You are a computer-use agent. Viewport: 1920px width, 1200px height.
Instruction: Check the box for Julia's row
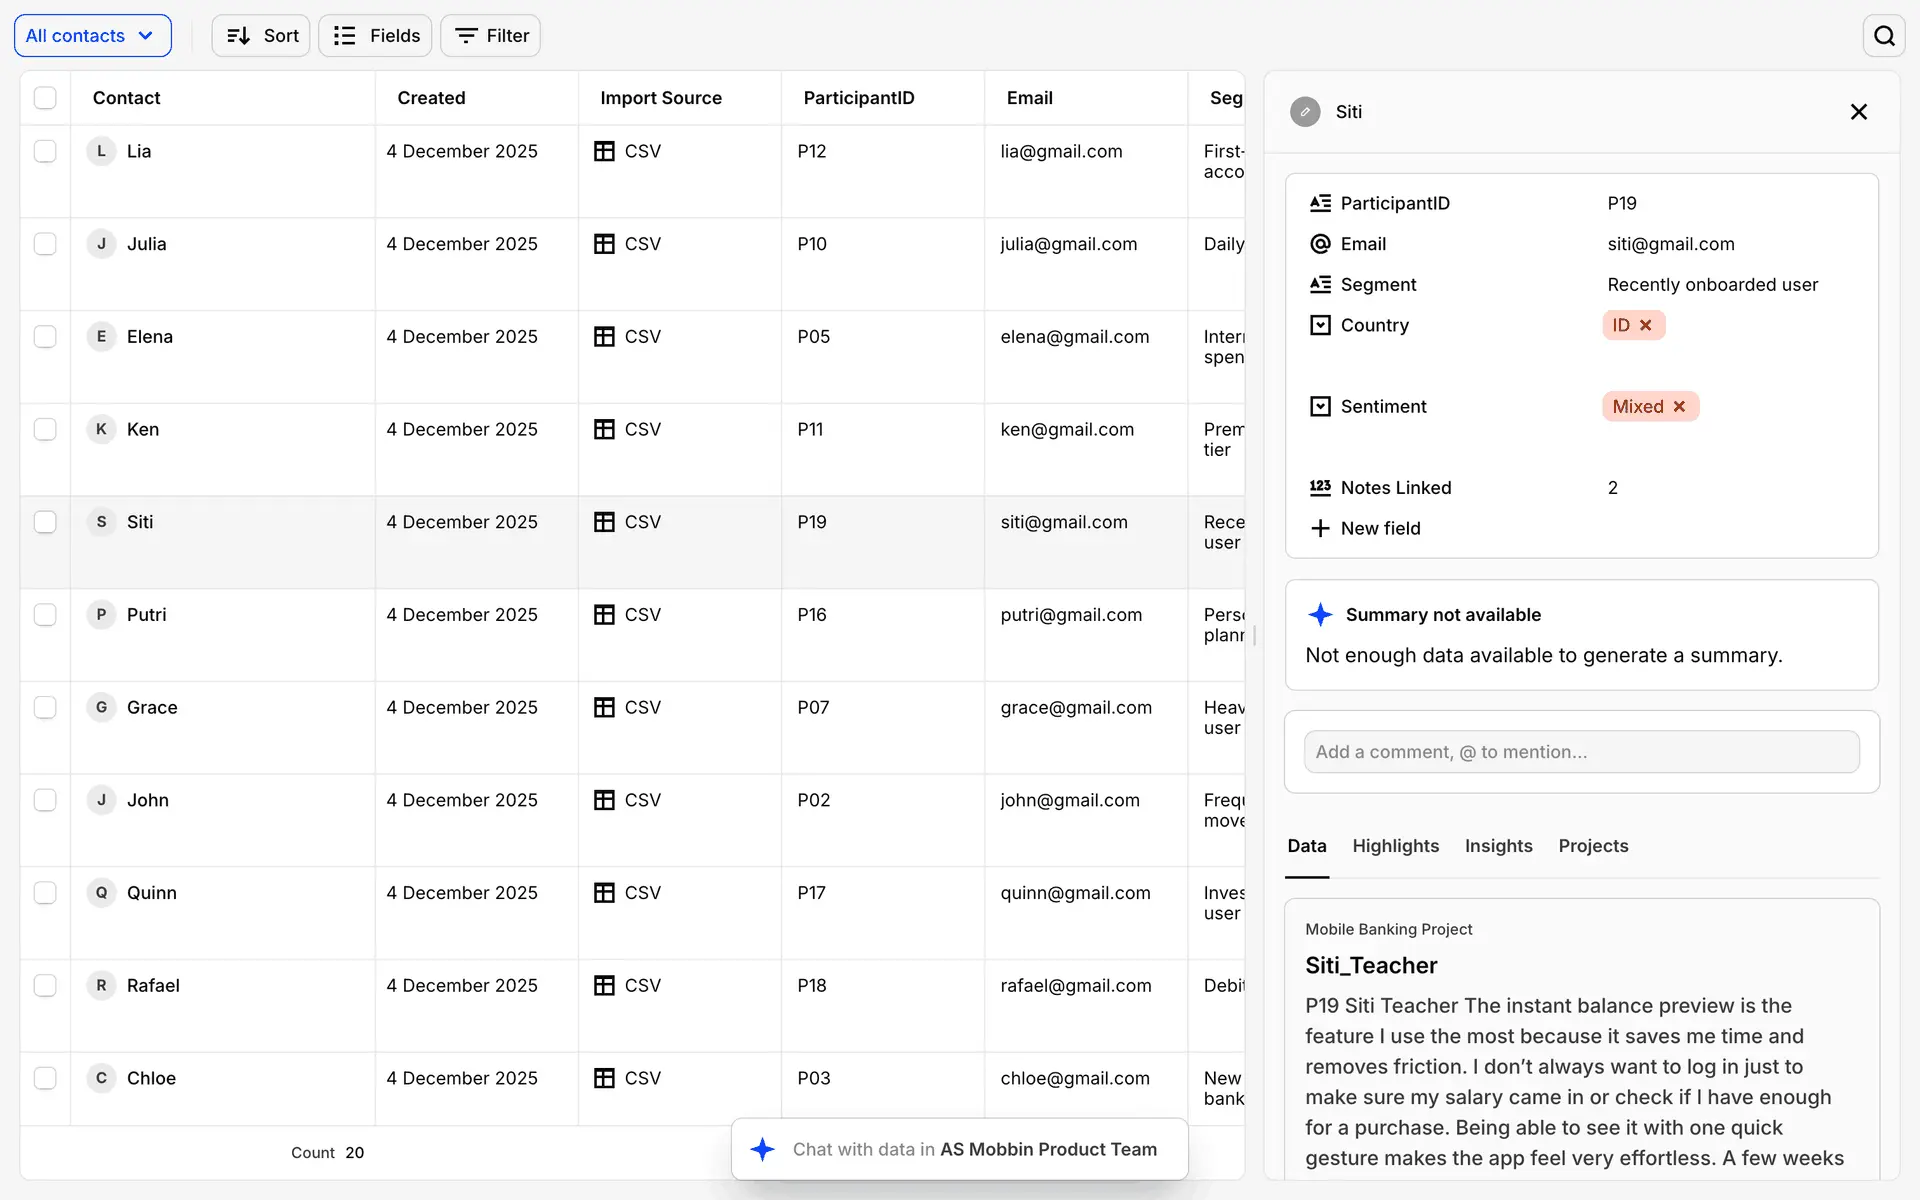[45, 244]
